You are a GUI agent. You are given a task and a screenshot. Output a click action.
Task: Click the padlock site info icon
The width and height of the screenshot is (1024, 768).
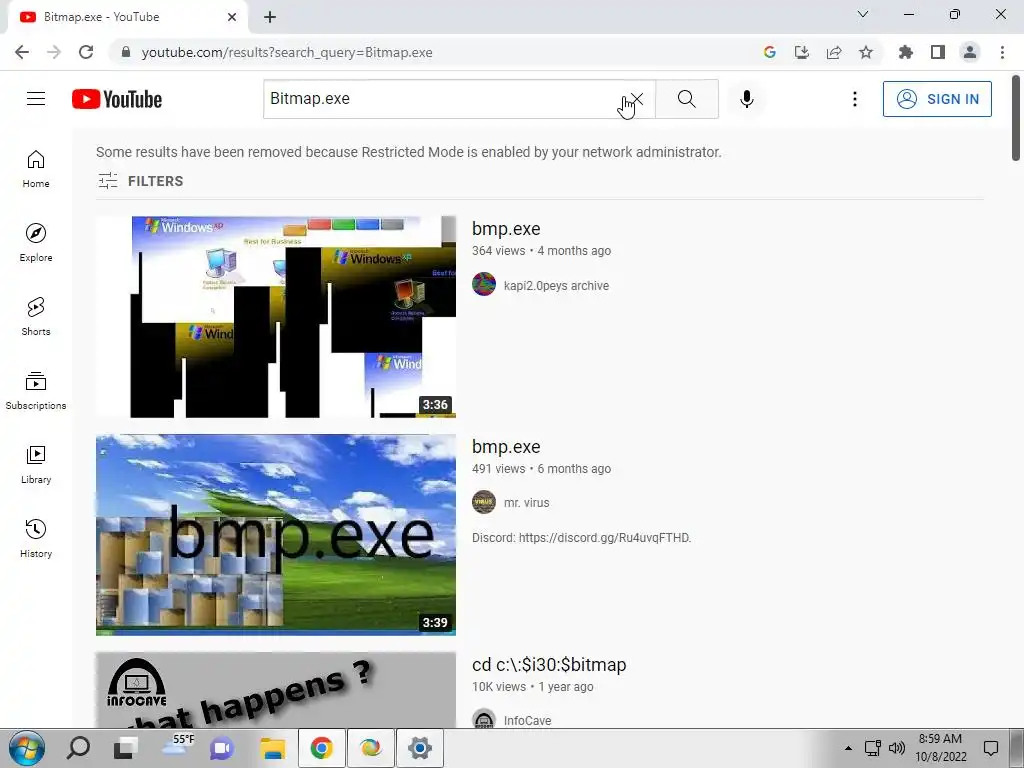pos(126,52)
